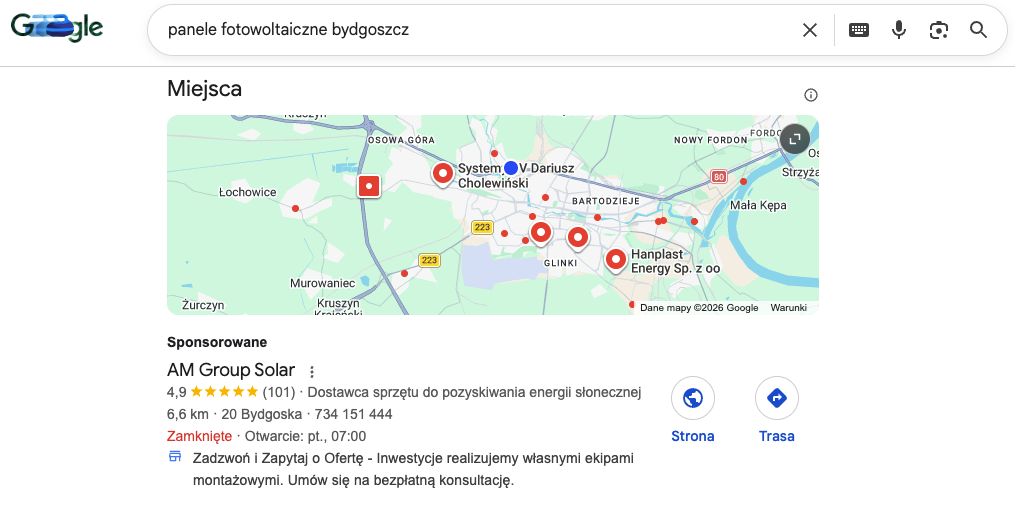
Task: Open AM Group Solar listing title
Action: pyautogui.click(x=231, y=370)
